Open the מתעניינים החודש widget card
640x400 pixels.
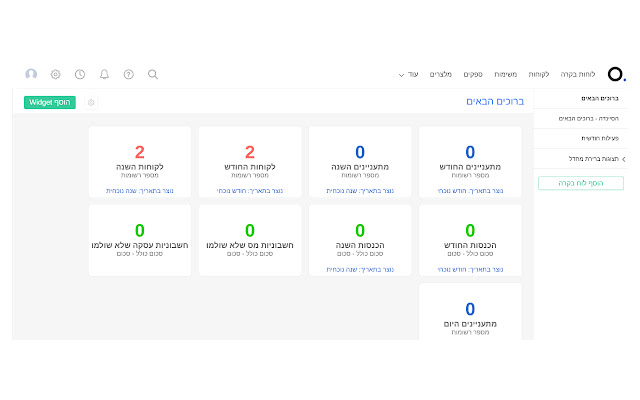pos(470,160)
